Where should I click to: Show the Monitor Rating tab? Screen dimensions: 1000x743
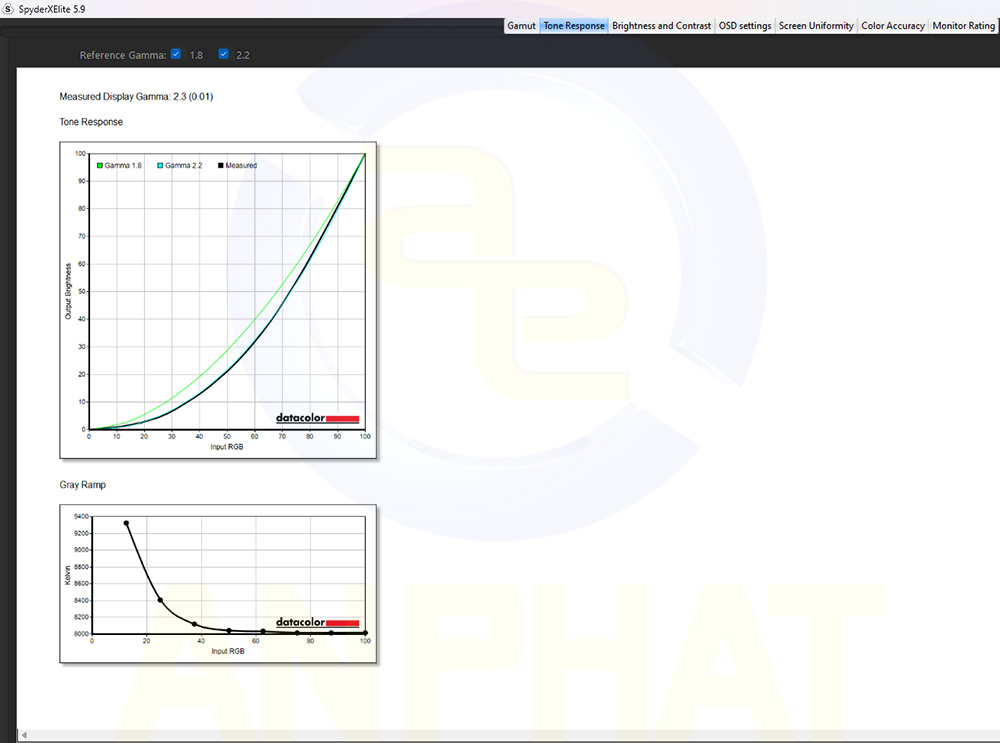pos(963,26)
